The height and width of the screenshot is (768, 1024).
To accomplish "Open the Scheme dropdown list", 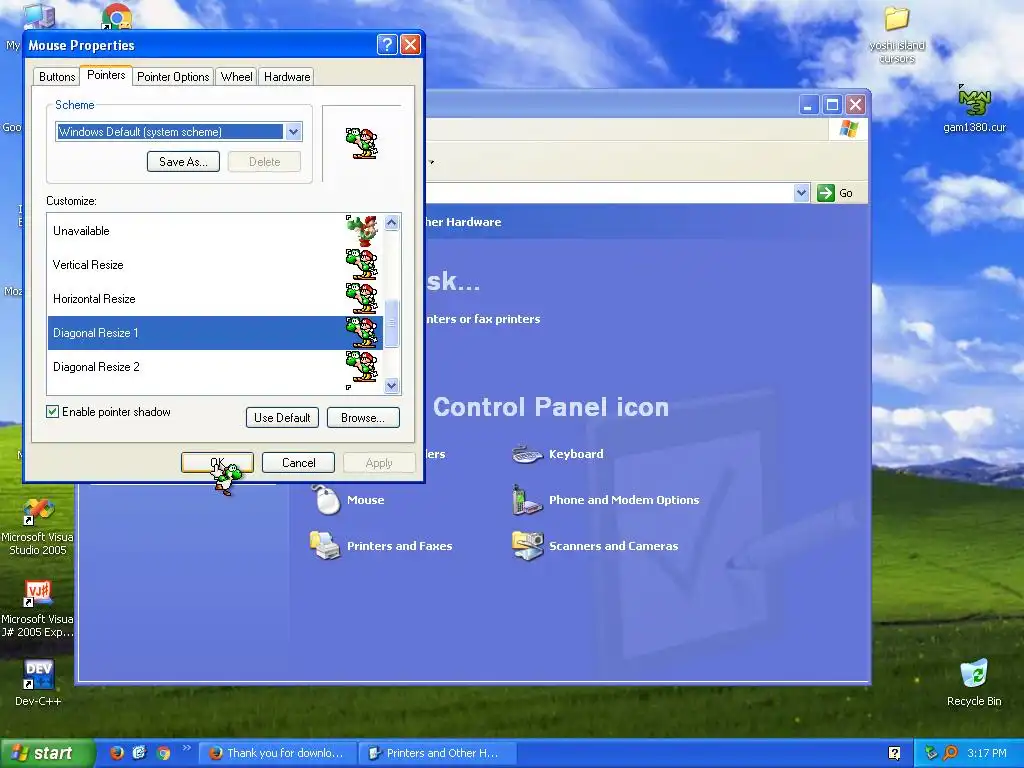I will (293, 132).
